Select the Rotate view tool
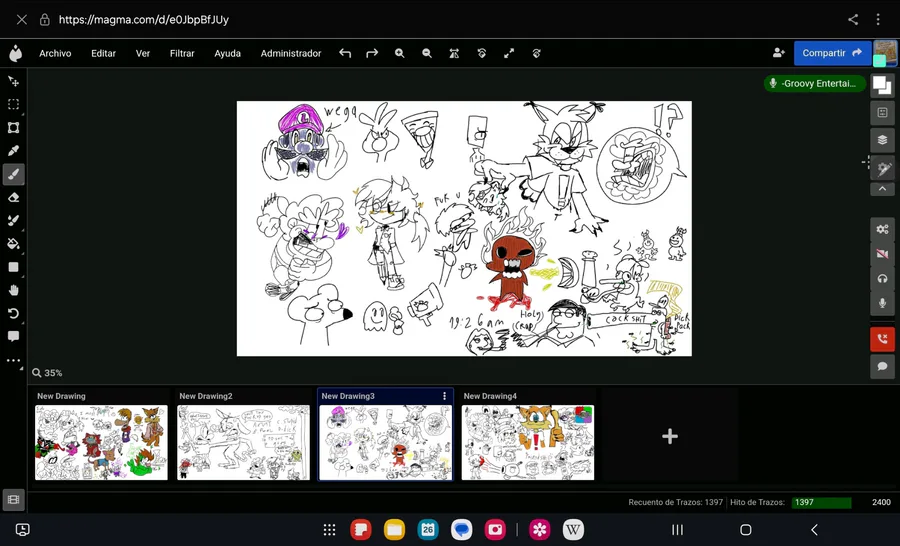The height and width of the screenshot is (546, 900). point(13,313)
